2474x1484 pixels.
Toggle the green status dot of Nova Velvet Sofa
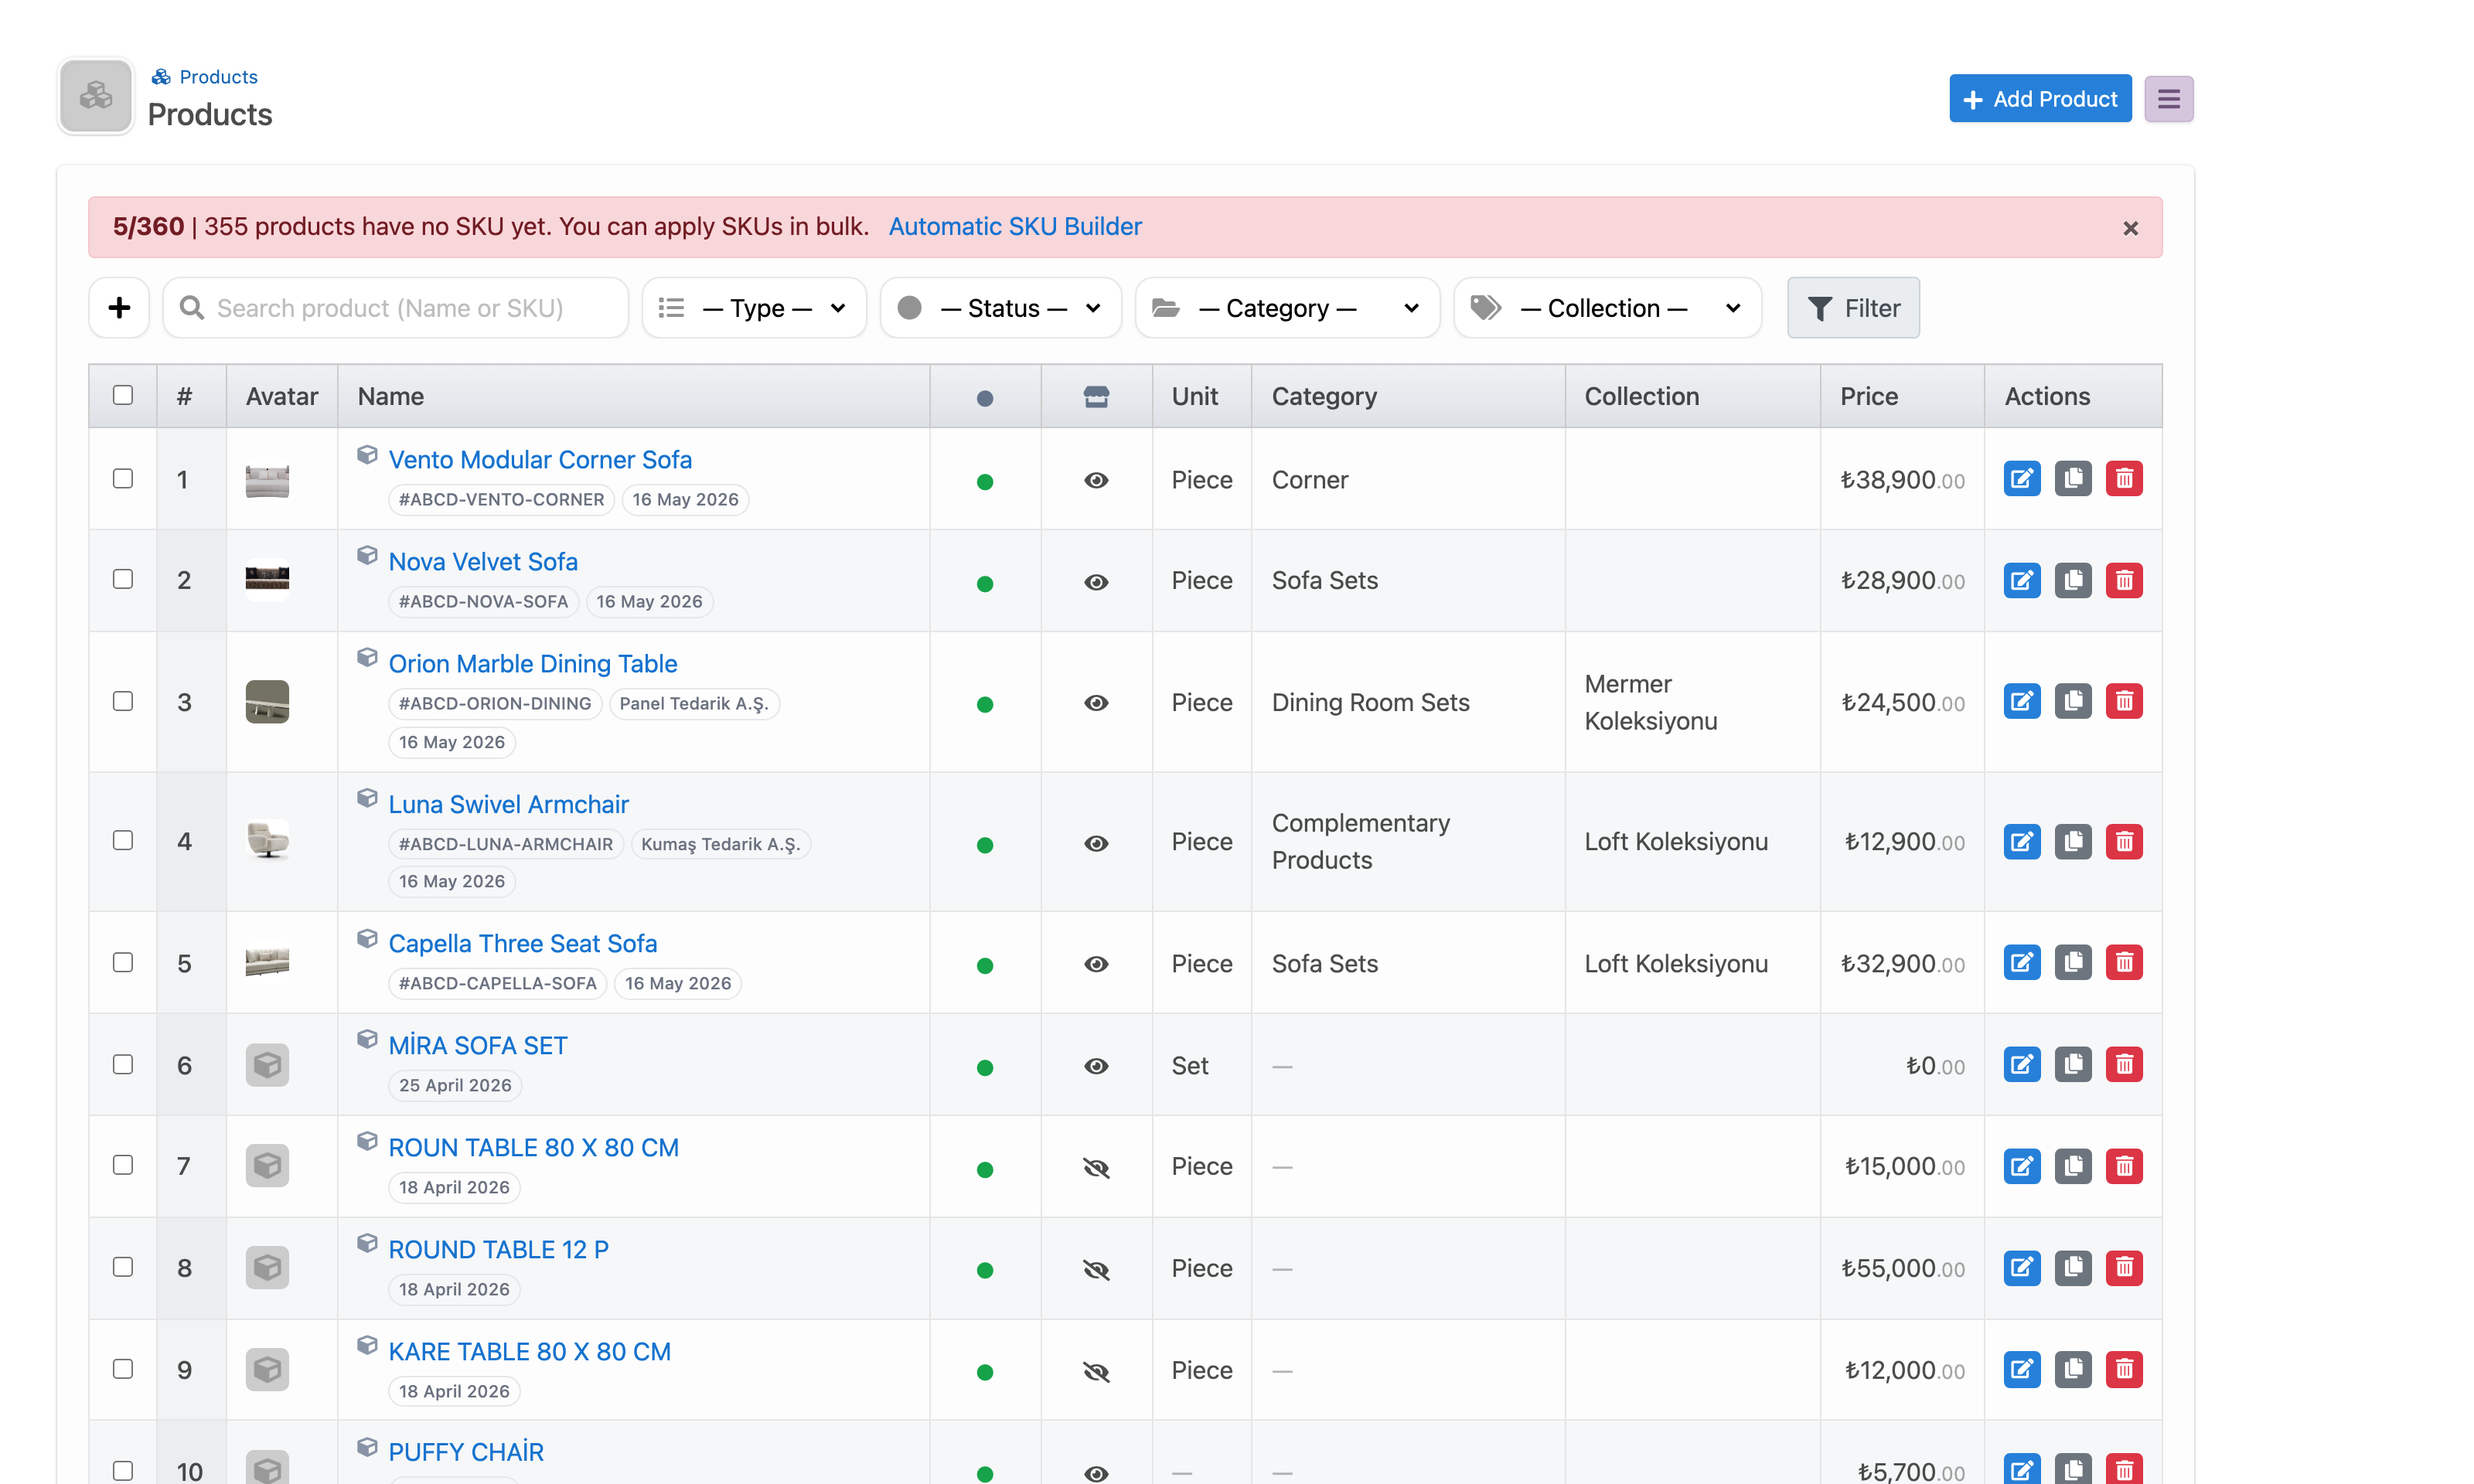(984, 584)
